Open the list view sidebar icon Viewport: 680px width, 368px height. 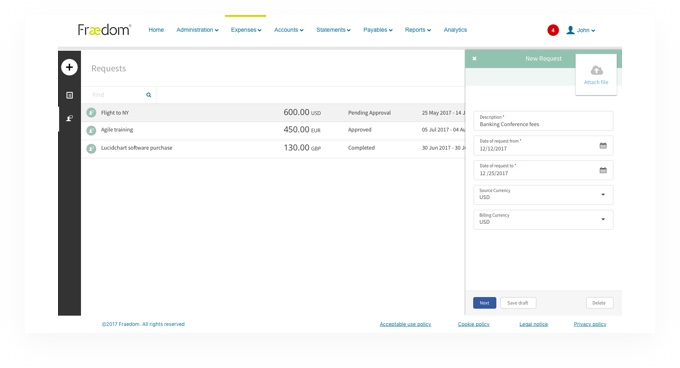(69, 95)
